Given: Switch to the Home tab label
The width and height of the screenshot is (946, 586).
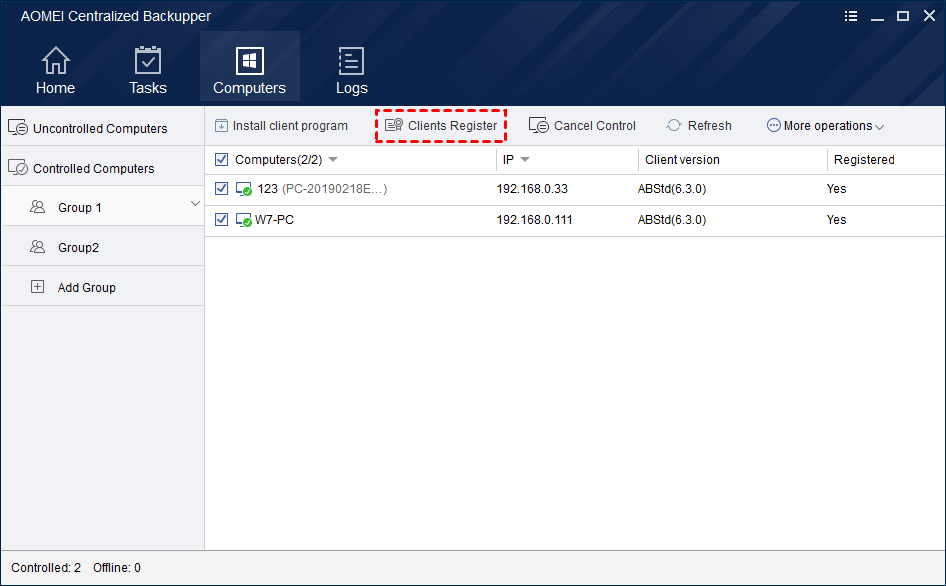Looking at the screenshot, I should click(56, 88).
